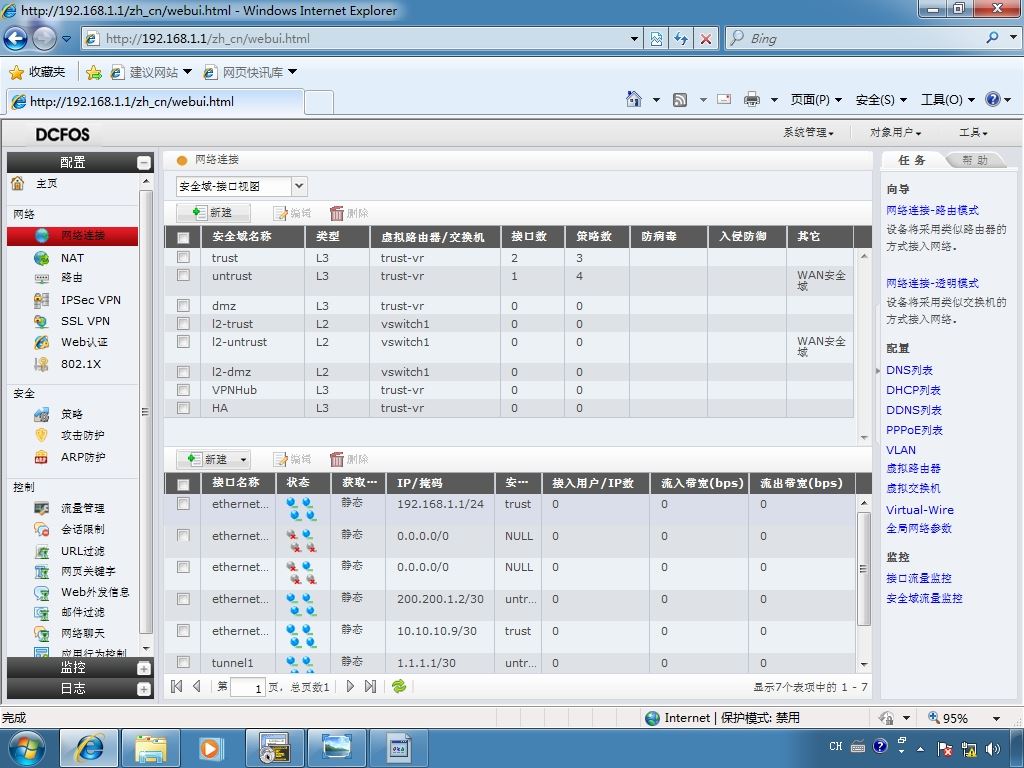Viewport: 1024px width, 768px height.
Task: Open the 攻击防护 shield icon
Action: [x=42, y=435]
